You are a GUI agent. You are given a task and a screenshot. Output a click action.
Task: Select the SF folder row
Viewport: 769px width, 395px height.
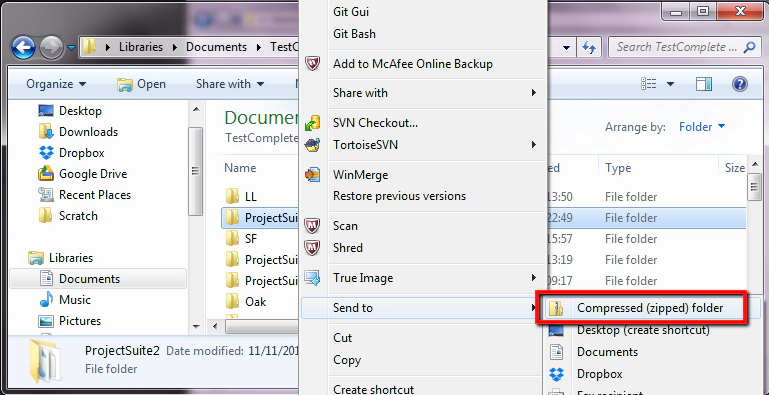coord(251,239)
